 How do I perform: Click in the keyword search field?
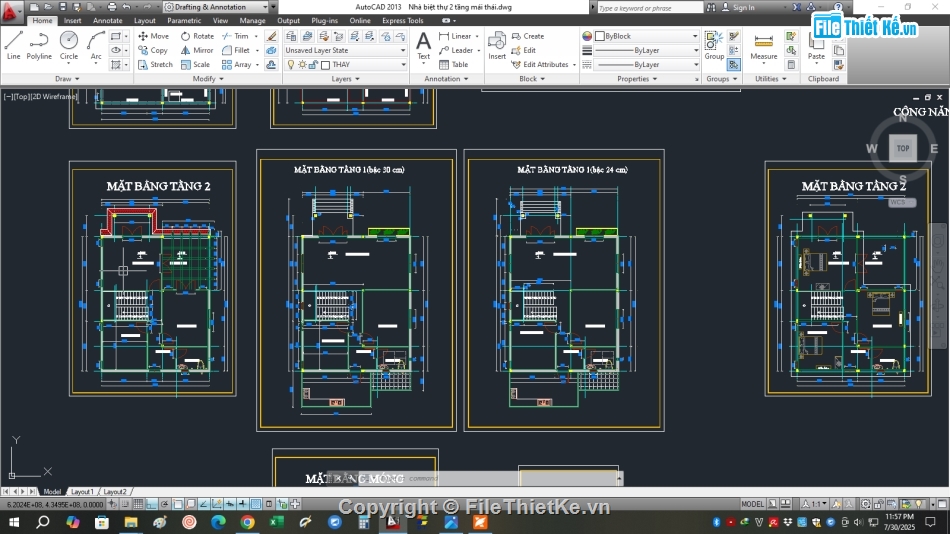649,8
